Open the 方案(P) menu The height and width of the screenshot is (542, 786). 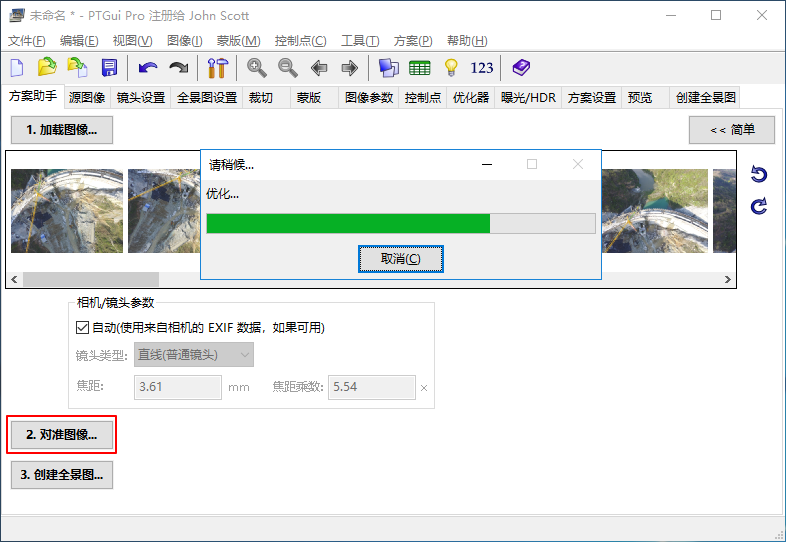[413, 41]
